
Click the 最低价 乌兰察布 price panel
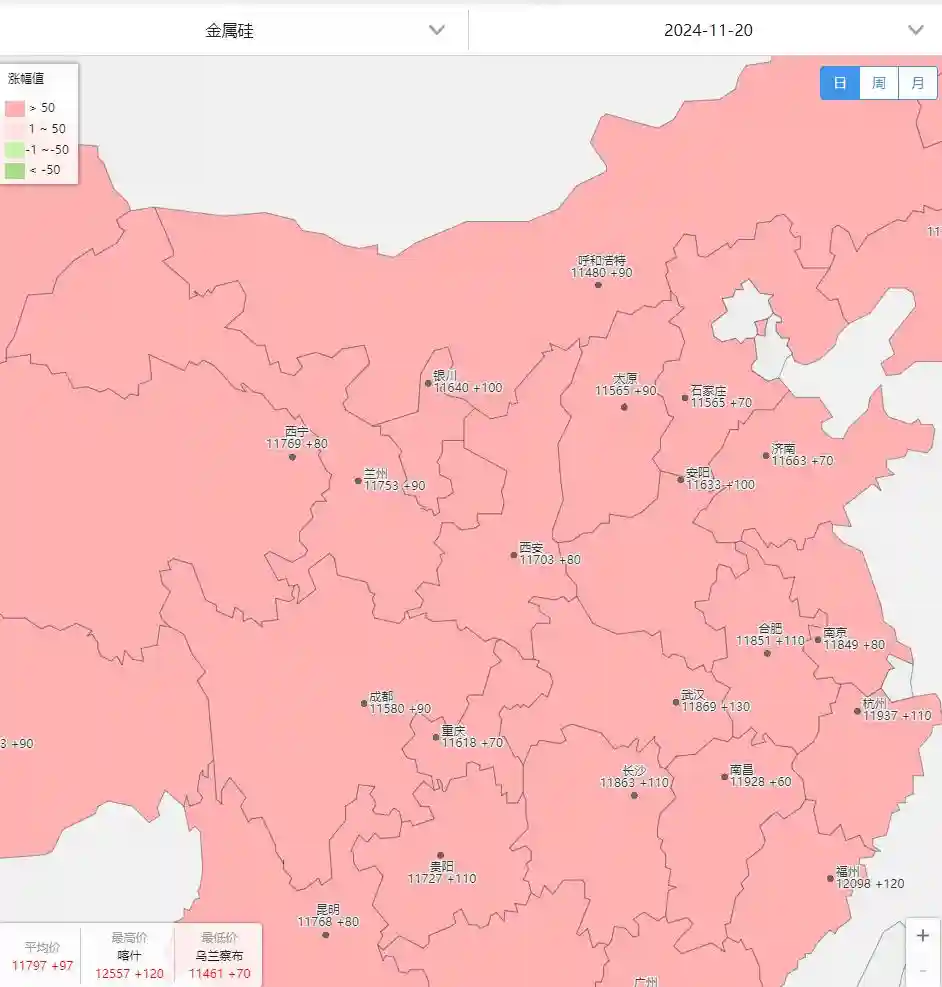[219, 955]
